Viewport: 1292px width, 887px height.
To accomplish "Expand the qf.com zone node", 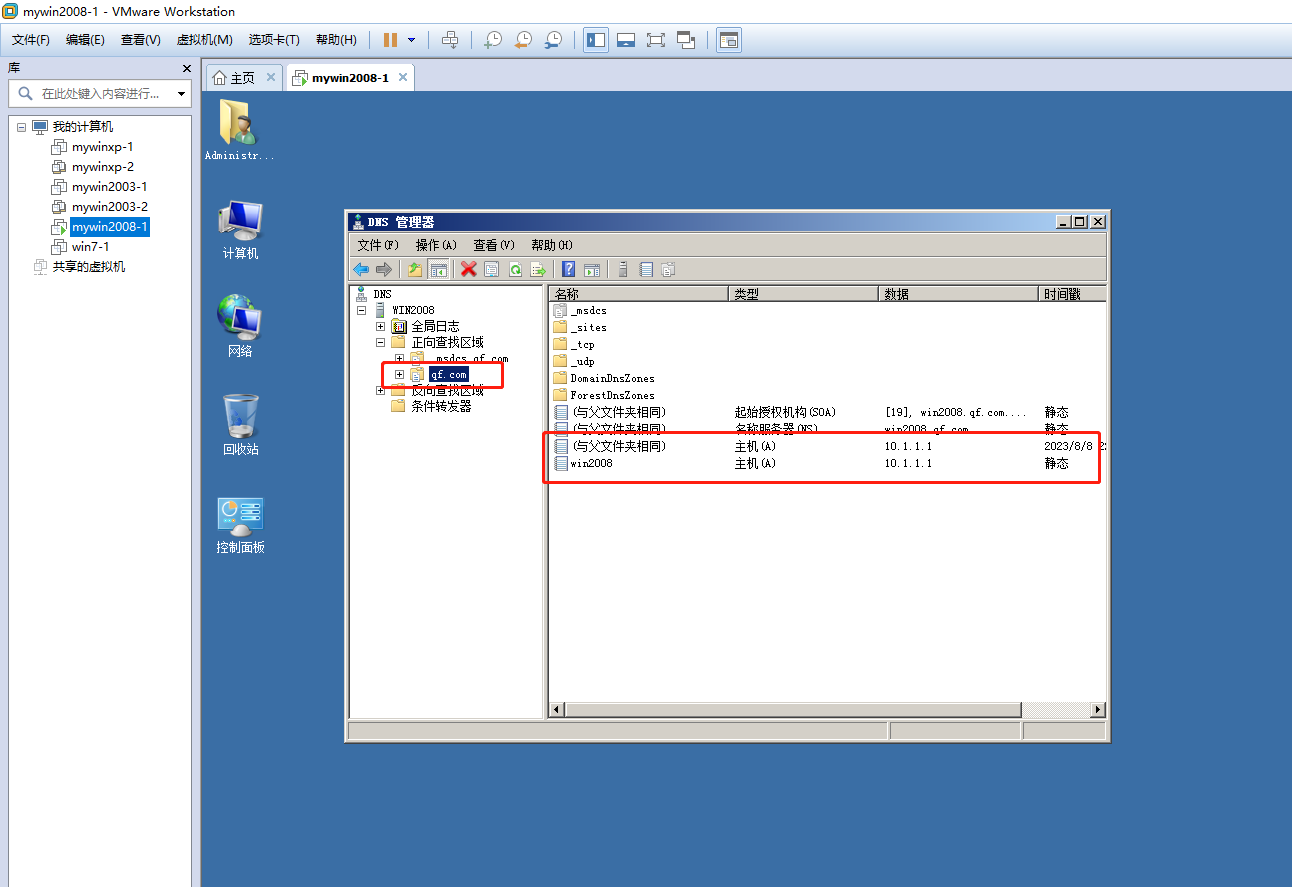I will tap(399, 375).
